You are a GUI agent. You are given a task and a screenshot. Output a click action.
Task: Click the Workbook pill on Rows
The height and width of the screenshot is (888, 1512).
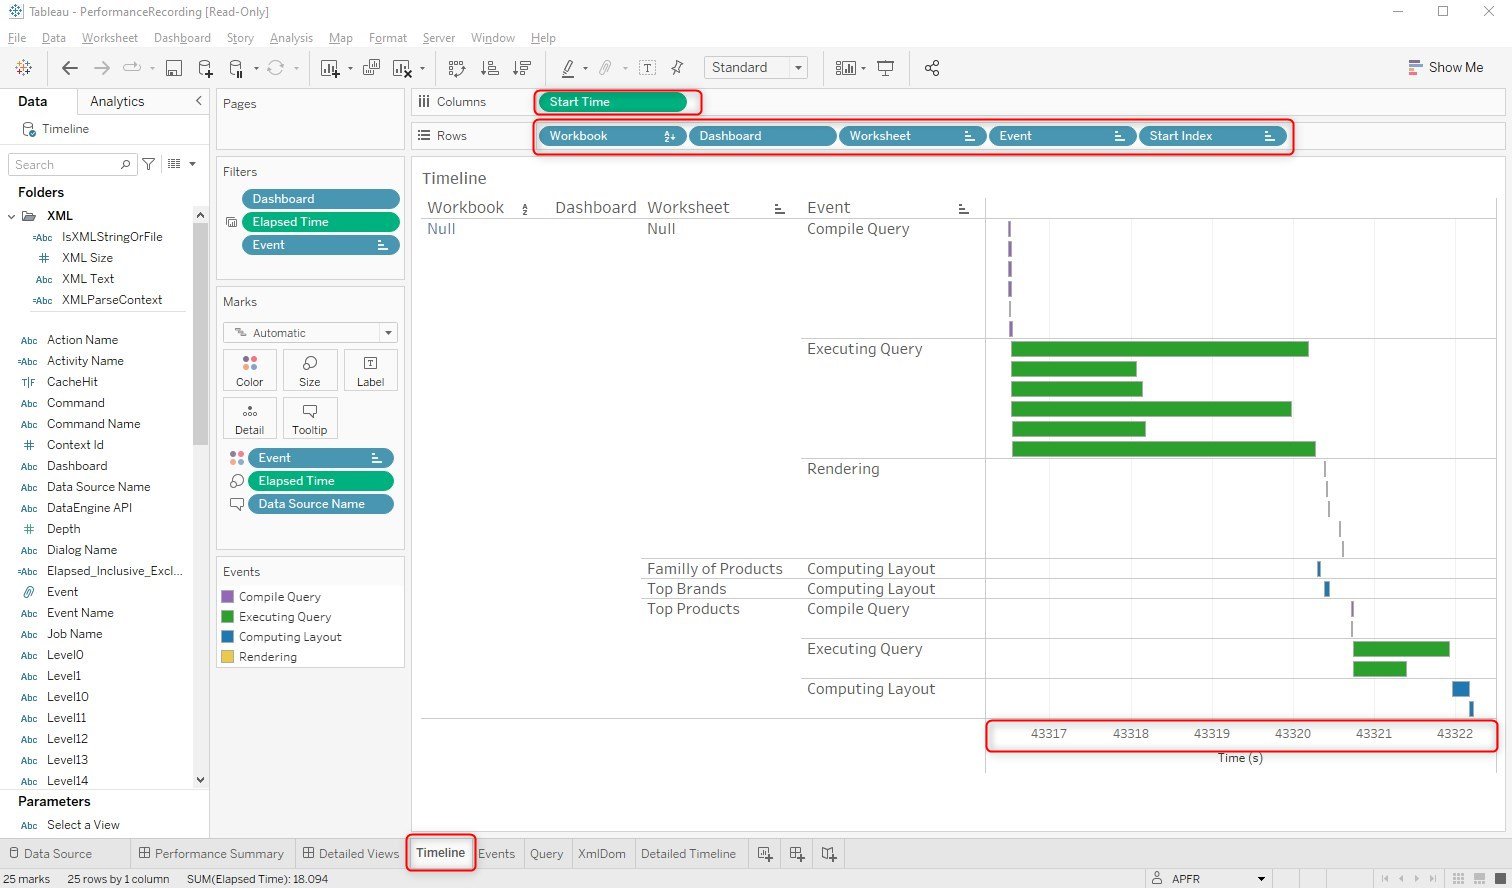(613, 136)
